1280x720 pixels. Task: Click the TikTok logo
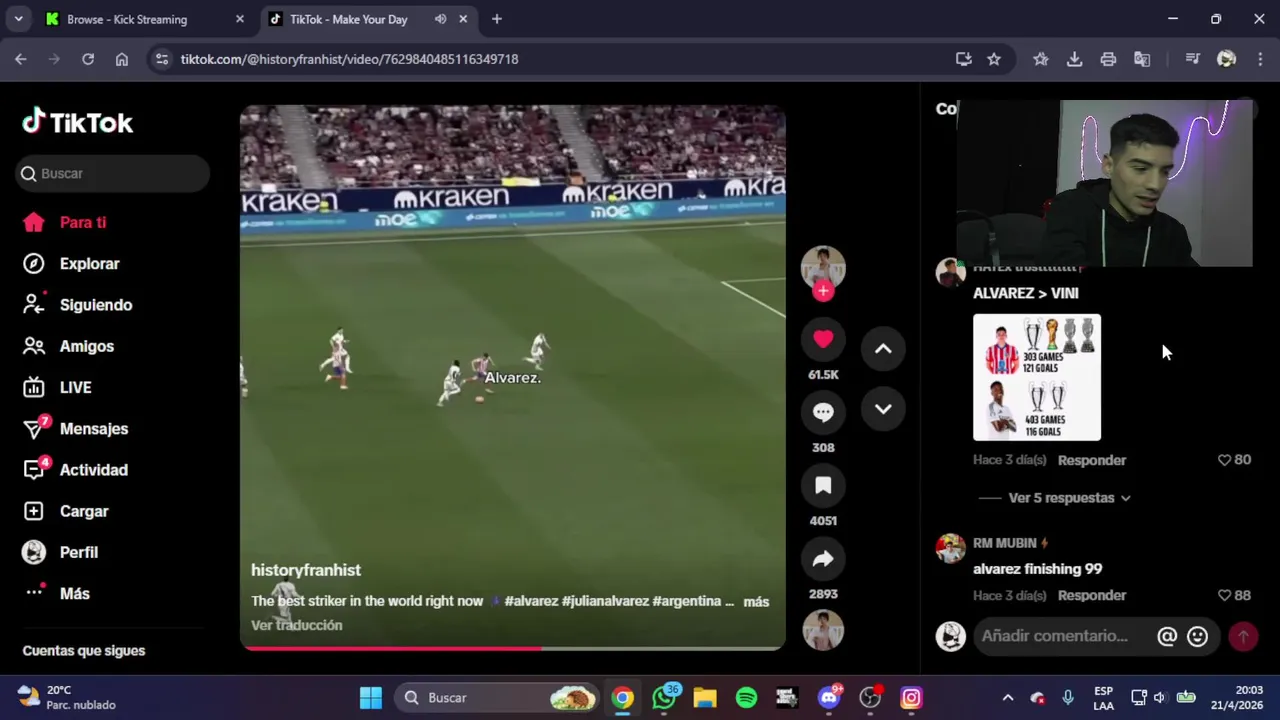pyautogui.click(x=78, y=122)
